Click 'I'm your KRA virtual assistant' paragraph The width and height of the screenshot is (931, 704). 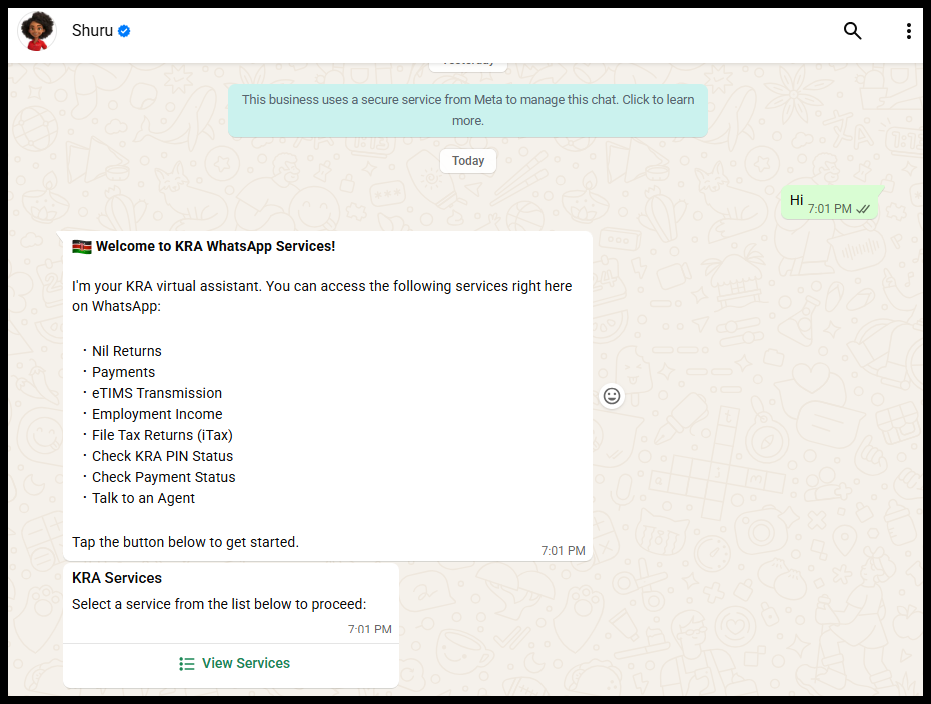coord(322,296)
